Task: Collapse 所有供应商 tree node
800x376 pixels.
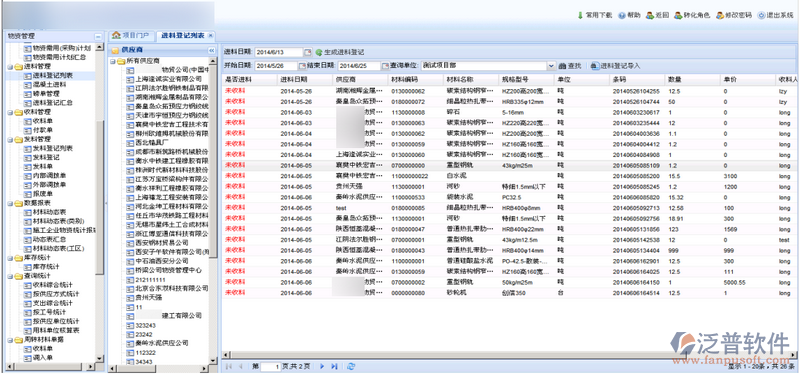Action: click(x=113, y=61)
